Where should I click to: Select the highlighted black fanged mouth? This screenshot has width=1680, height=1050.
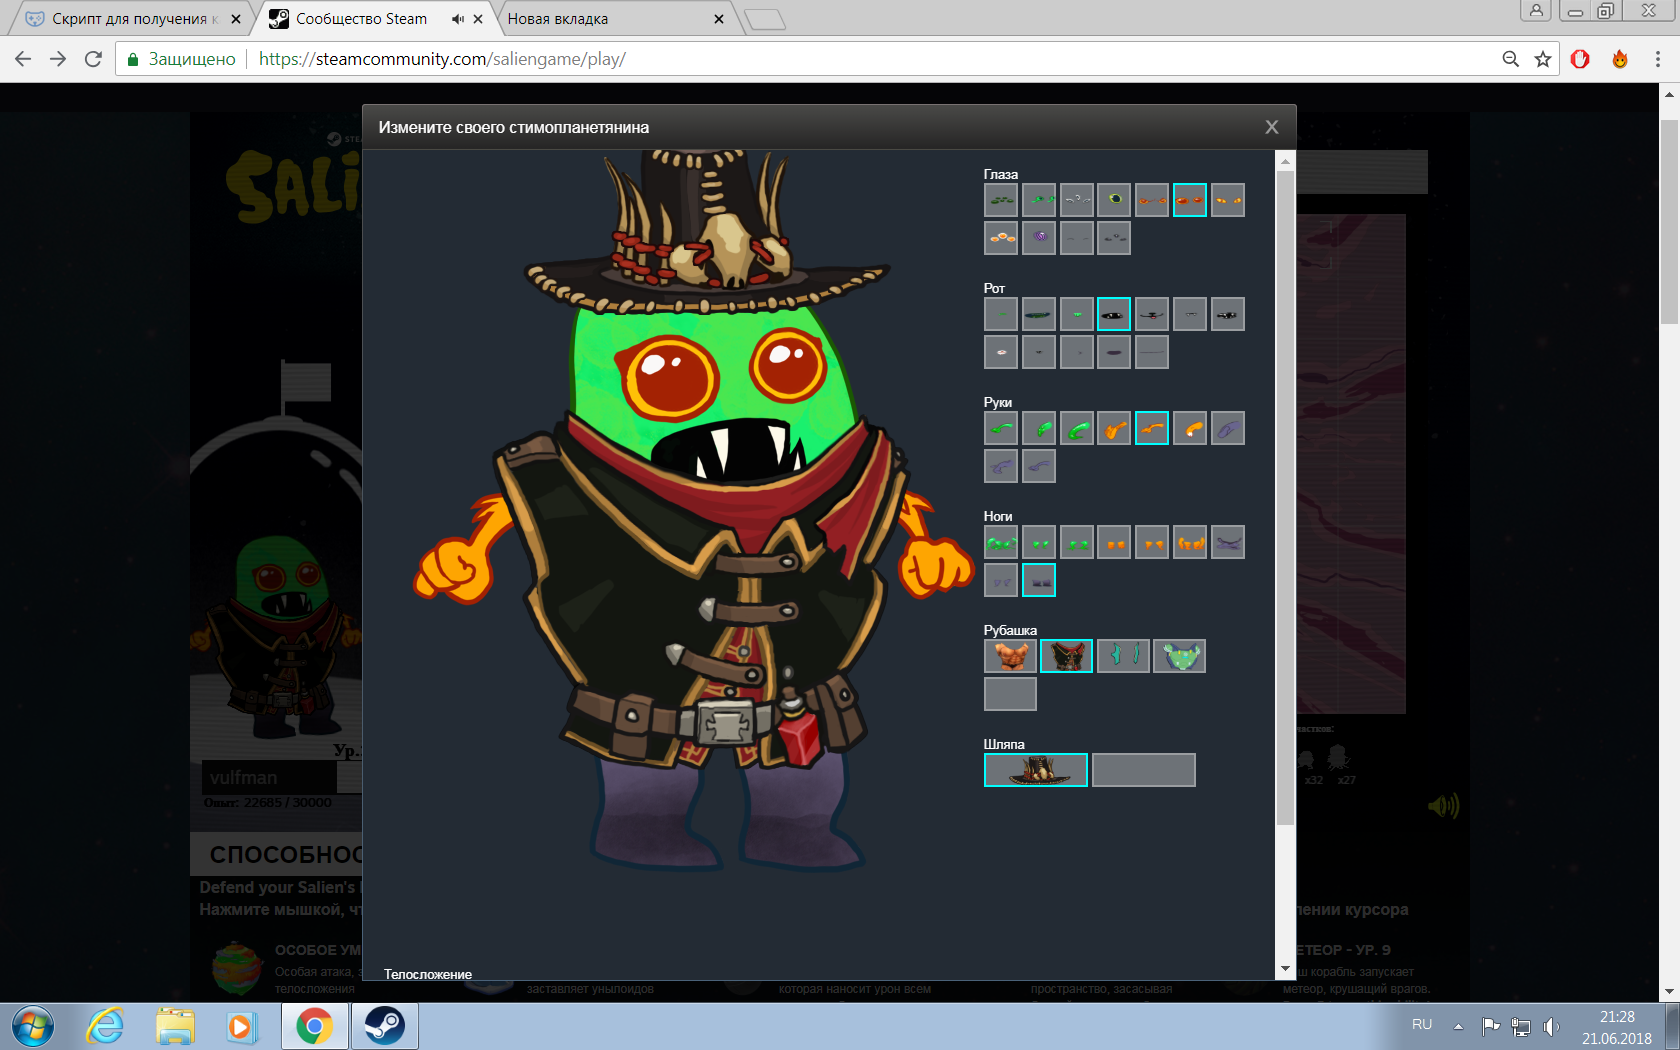click(x=1114, y=314)
